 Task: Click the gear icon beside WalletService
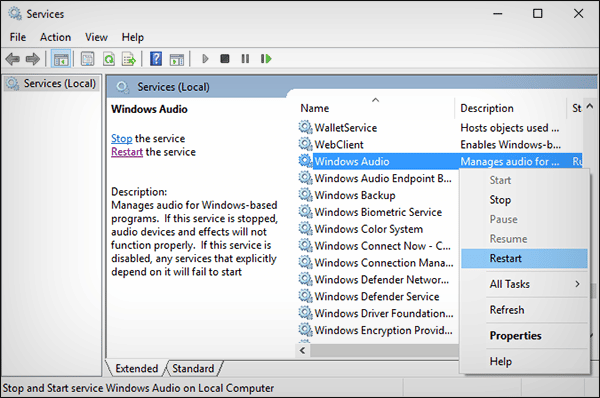[305, 127]
